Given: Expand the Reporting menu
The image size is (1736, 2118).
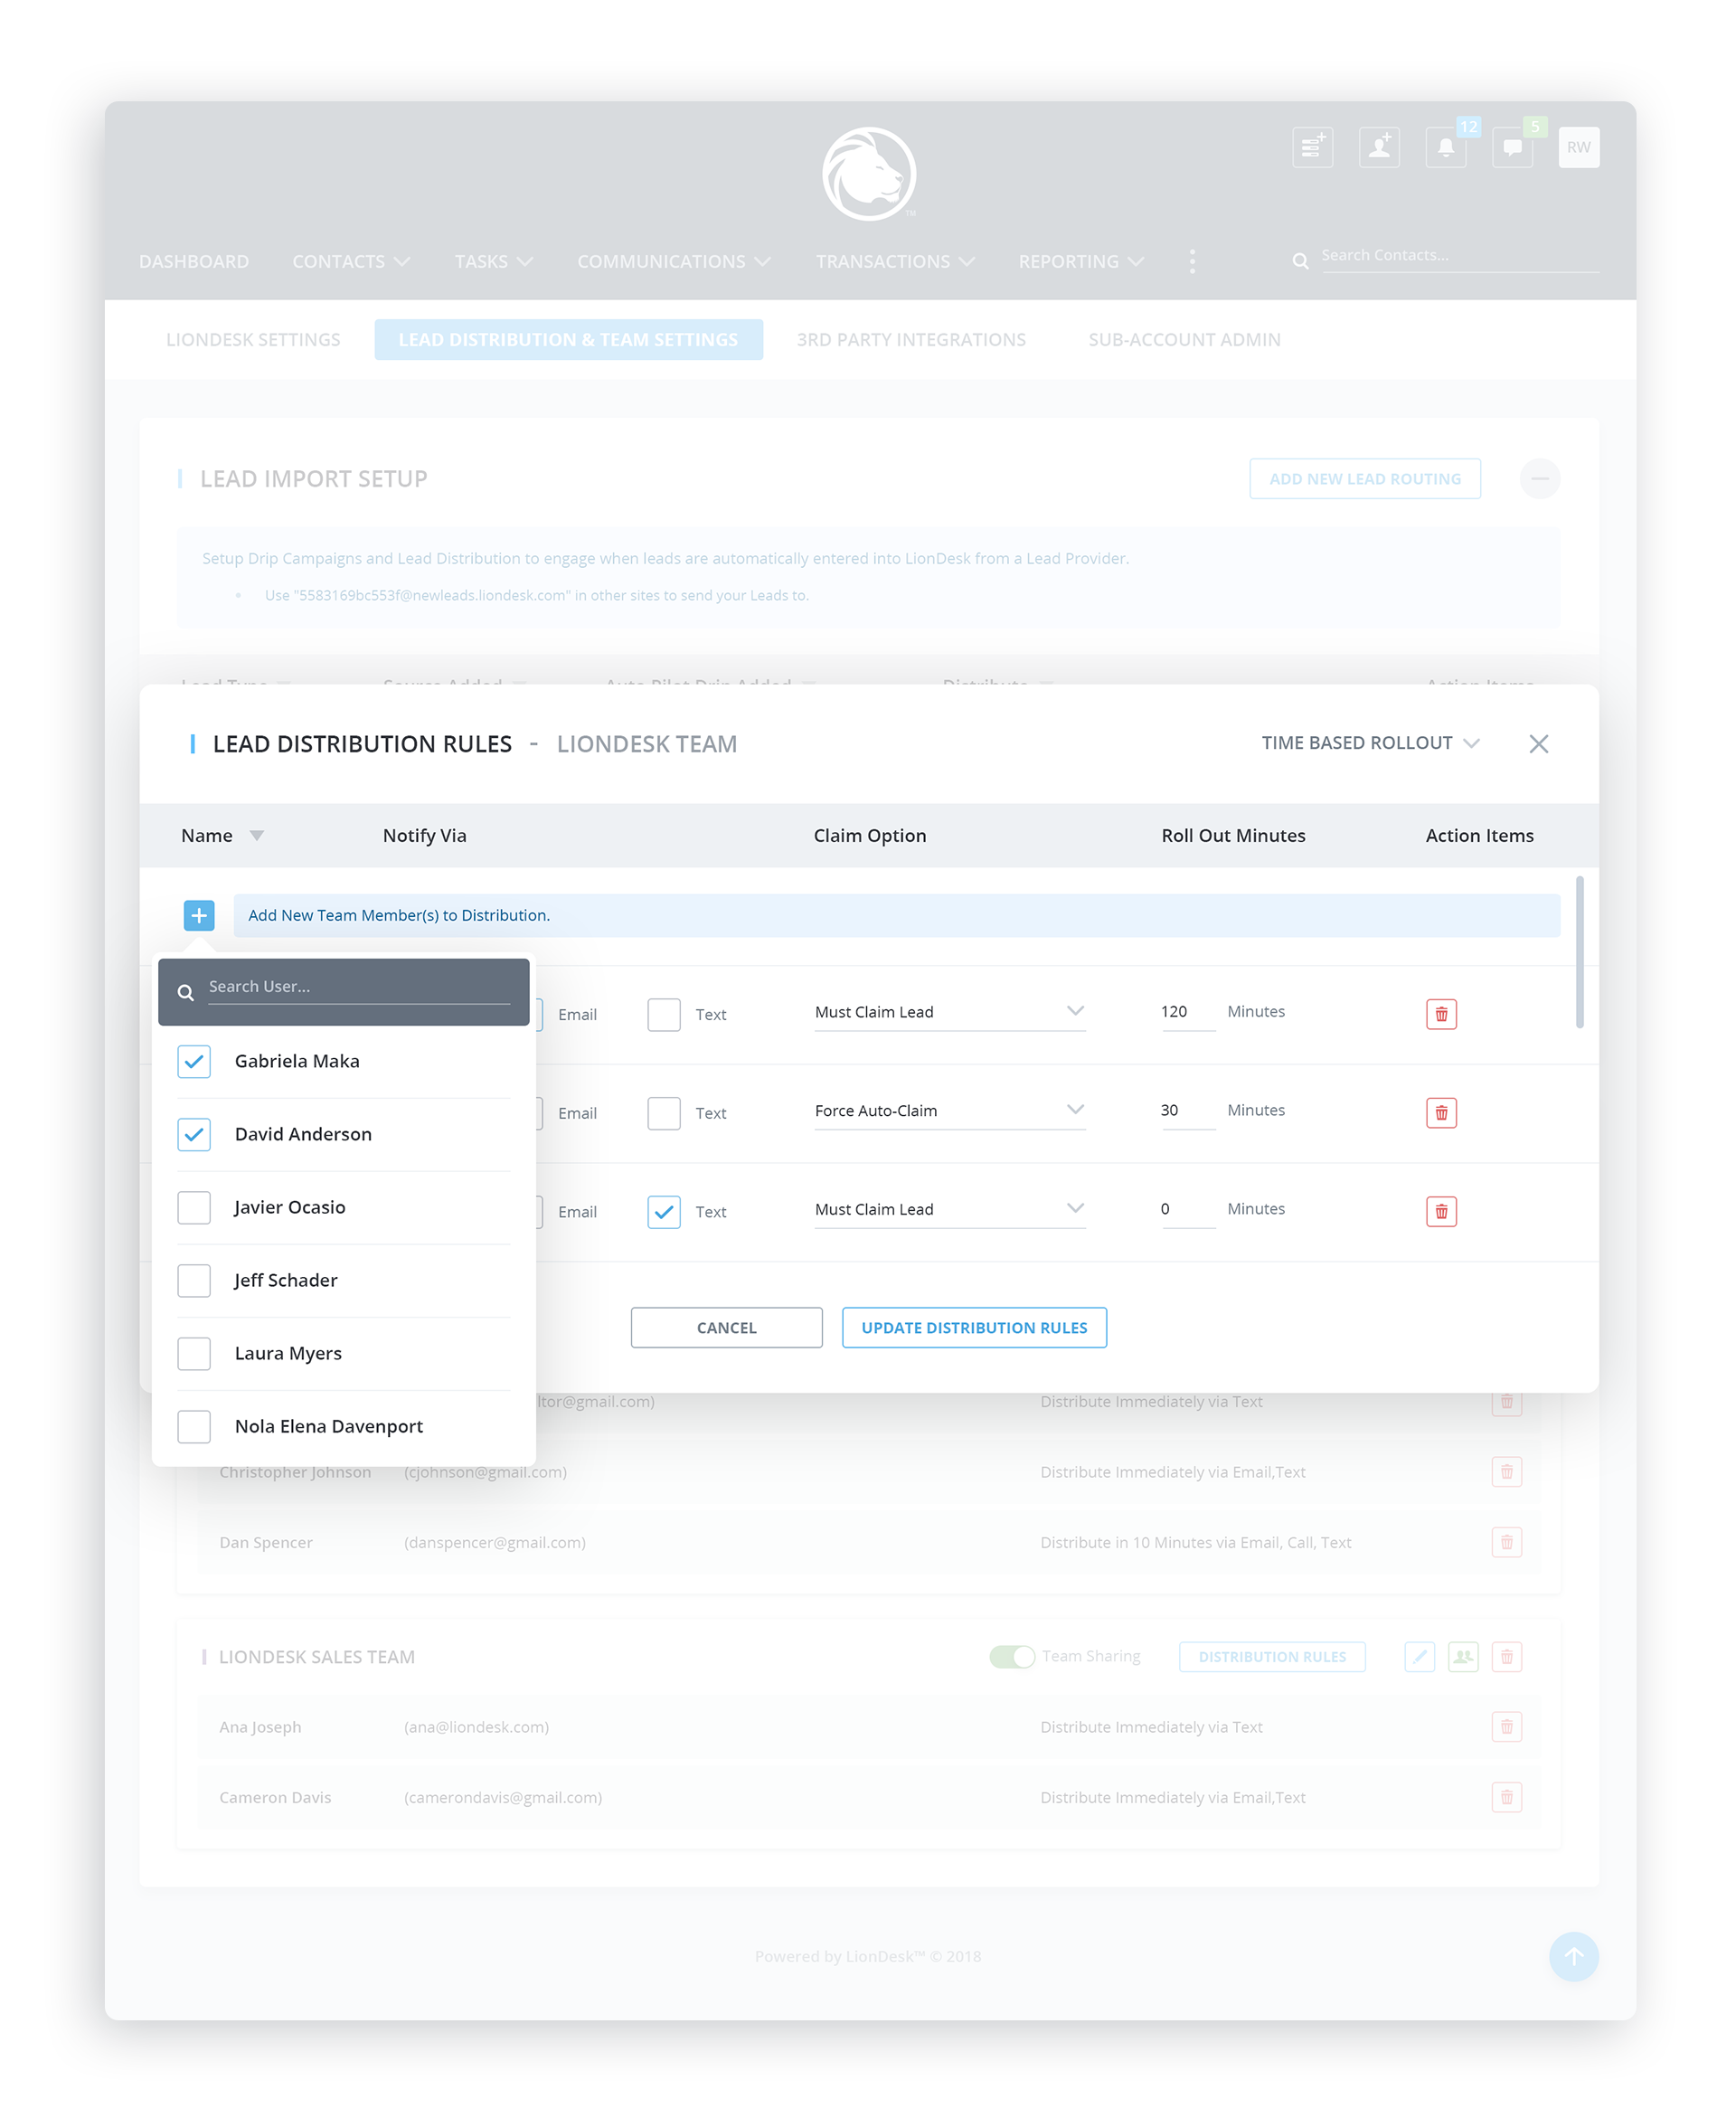Looking at the screenshot, I should (x=1081, y=261).
